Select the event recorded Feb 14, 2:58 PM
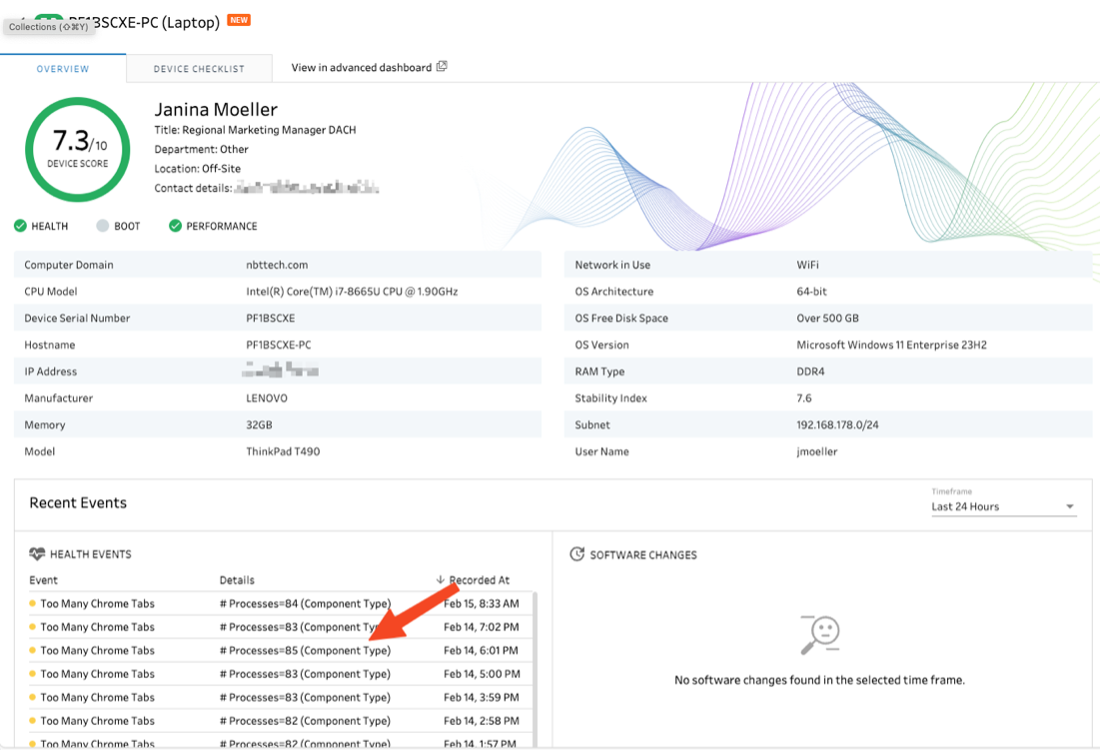Image resolution: width=1100 pixels, height=754 pixels. pos(281,720)
